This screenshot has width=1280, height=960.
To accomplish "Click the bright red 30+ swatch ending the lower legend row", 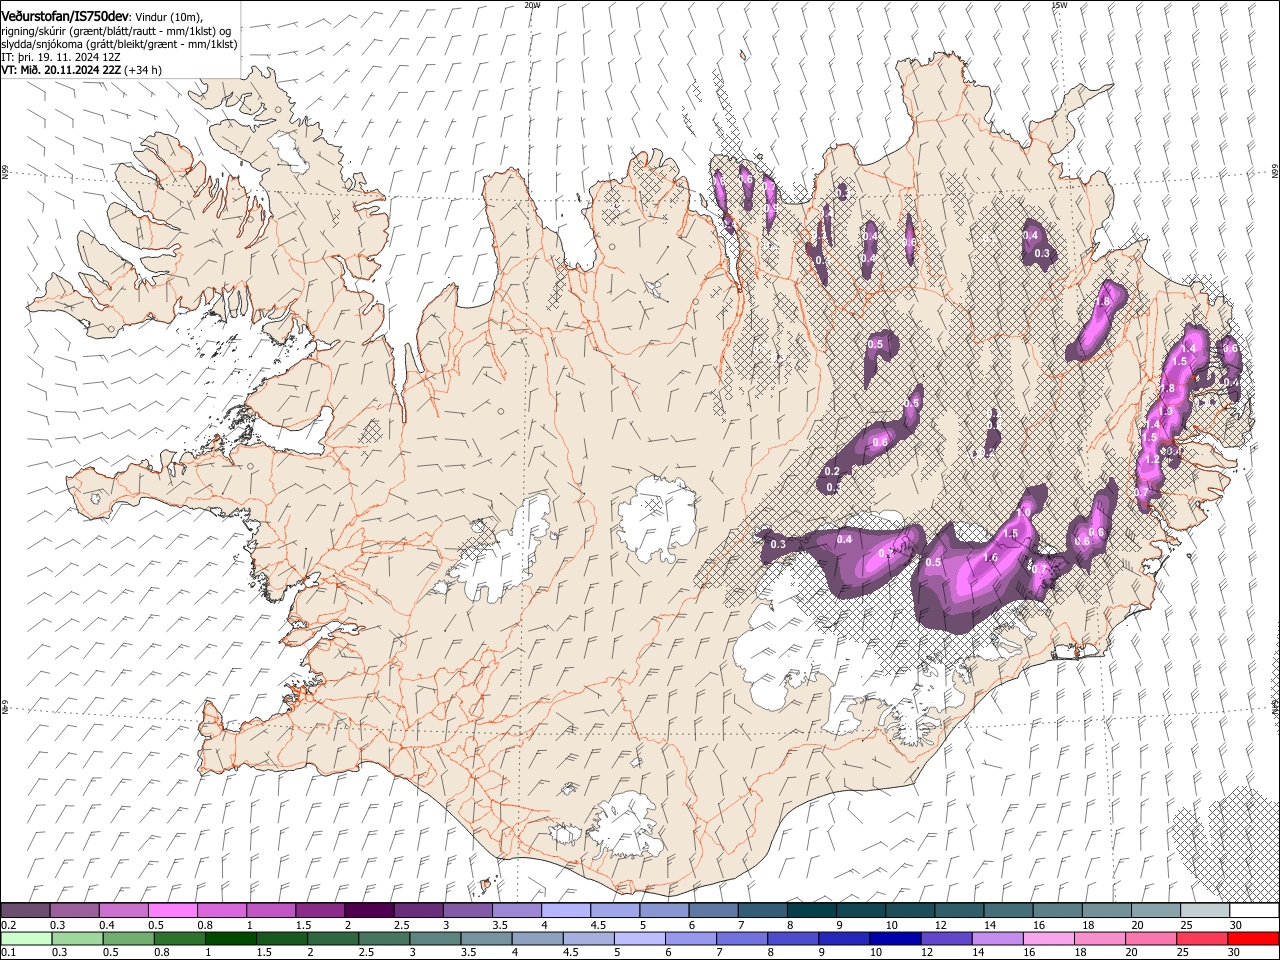I will tap(1253, 938).
